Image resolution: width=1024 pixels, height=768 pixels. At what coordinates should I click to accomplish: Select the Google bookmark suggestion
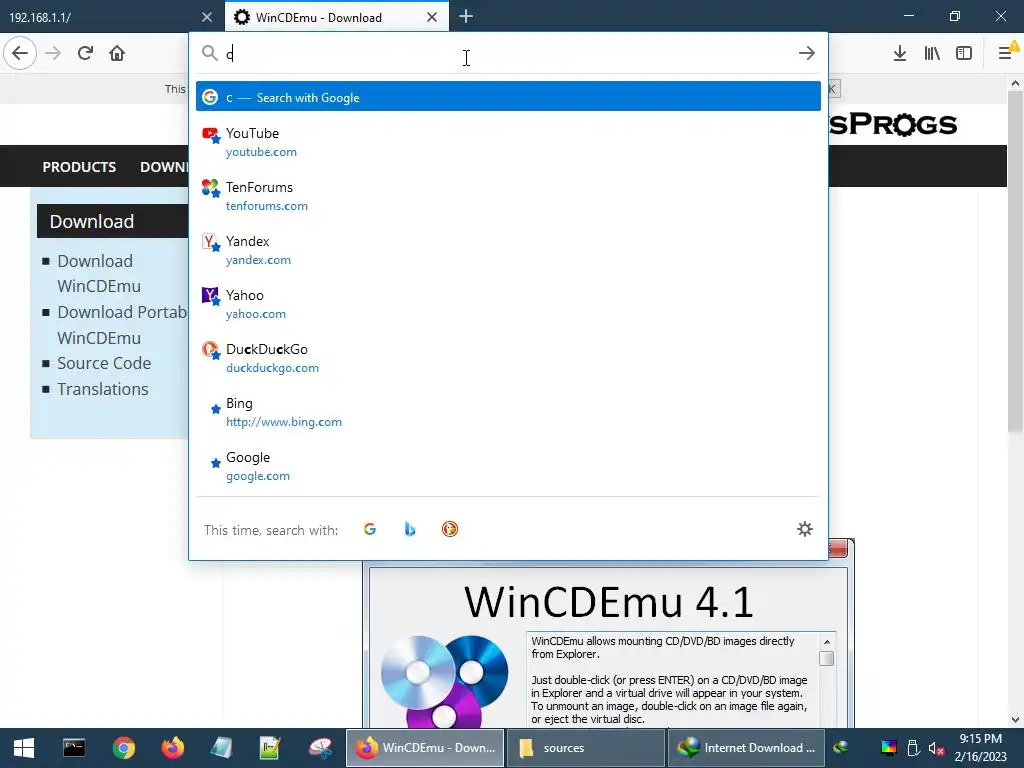coord(508,466)
